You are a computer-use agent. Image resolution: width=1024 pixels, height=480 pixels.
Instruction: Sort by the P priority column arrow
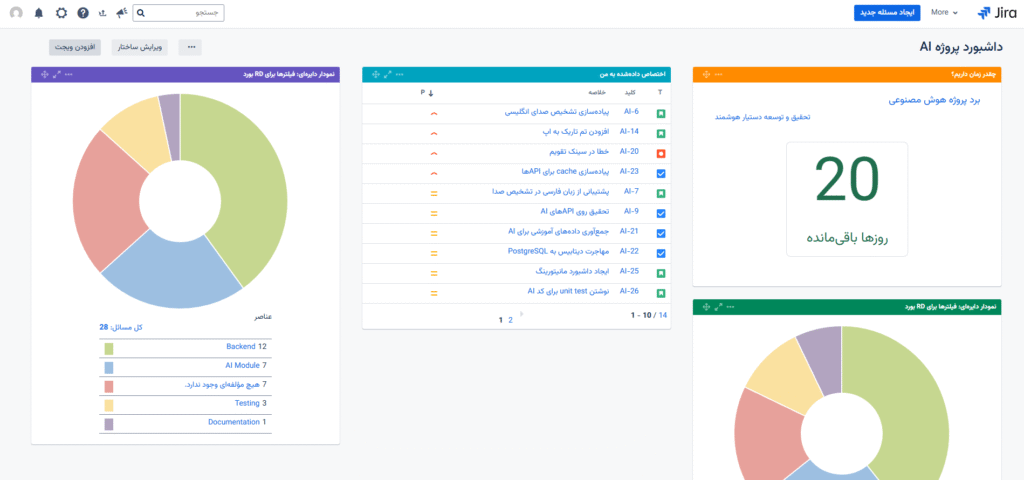pyautogui.click(x=431, y=93)
